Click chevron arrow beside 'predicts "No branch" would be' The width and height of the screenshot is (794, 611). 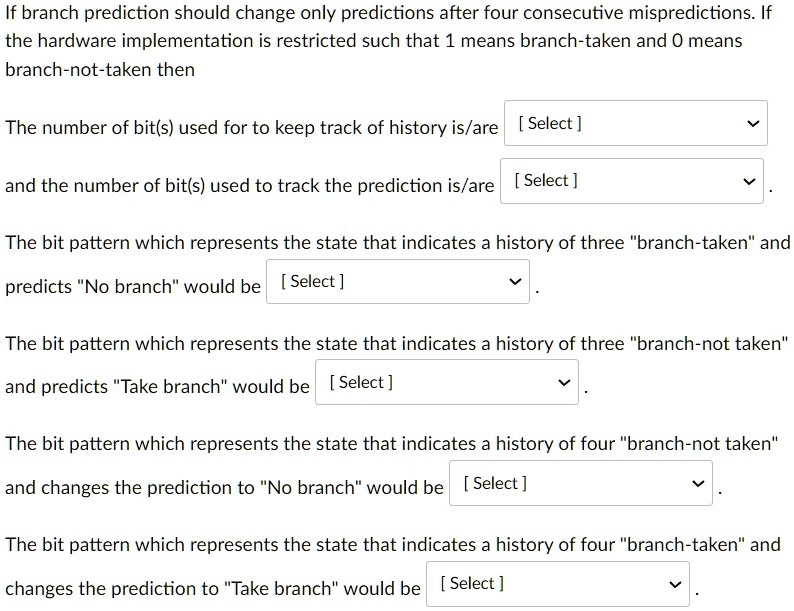click(515, 282)
